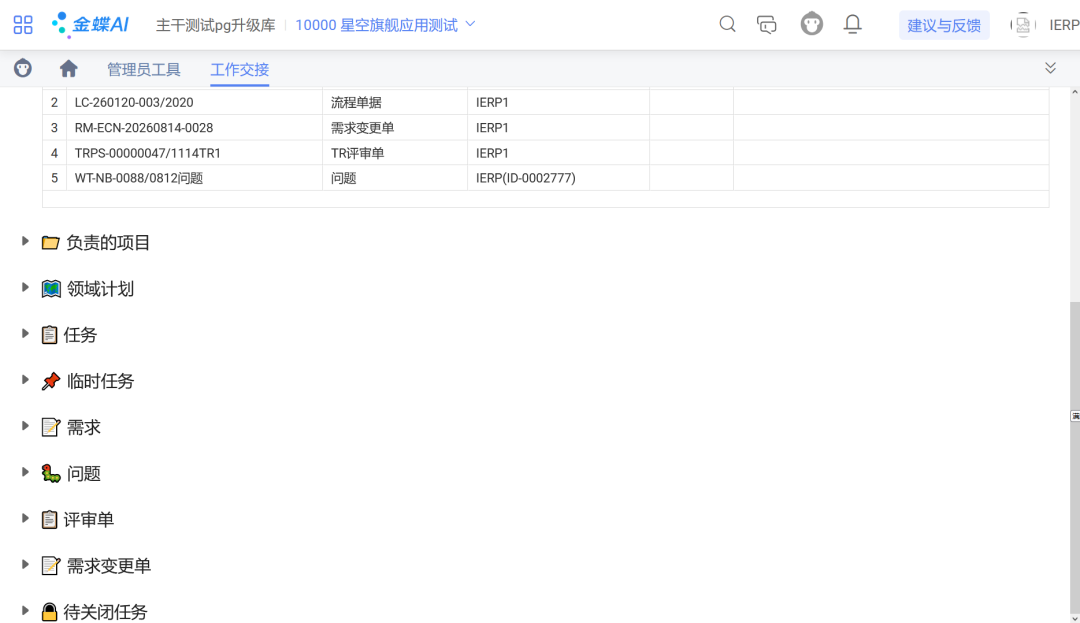Expand the 需求变更单 section

[x=25, y=564]
